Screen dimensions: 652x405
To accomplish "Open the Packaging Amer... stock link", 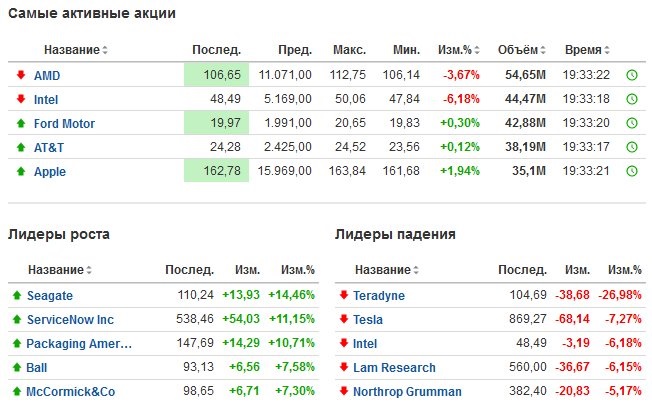I will [79, 344].
